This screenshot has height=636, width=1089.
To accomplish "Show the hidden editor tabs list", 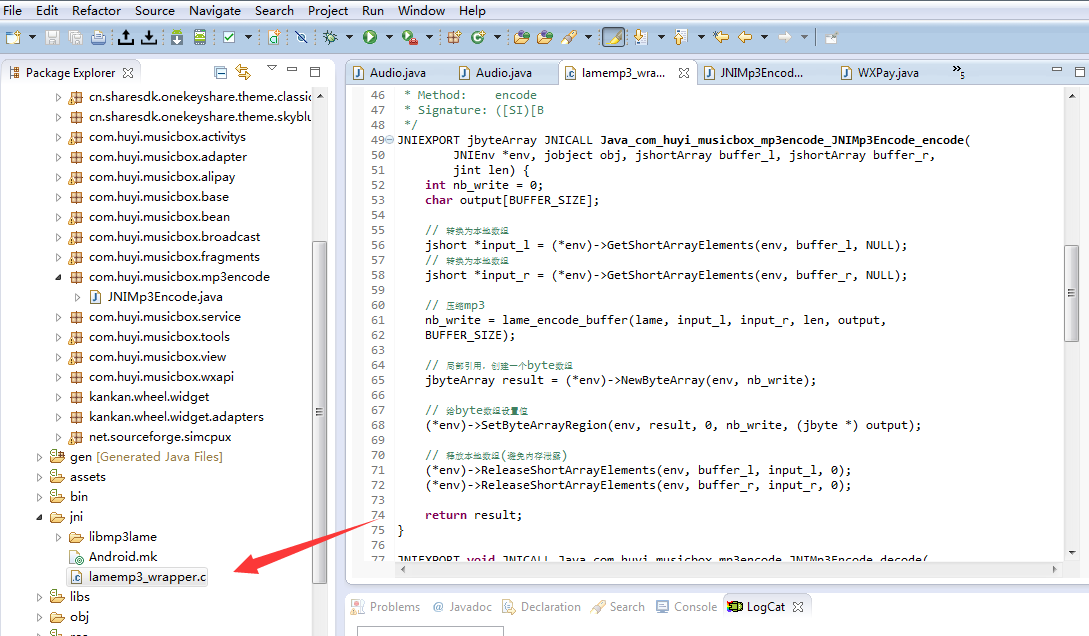I will 958,71.
